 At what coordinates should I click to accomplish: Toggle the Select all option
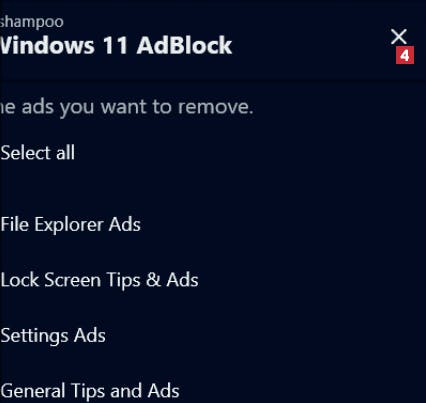[37, 153]
